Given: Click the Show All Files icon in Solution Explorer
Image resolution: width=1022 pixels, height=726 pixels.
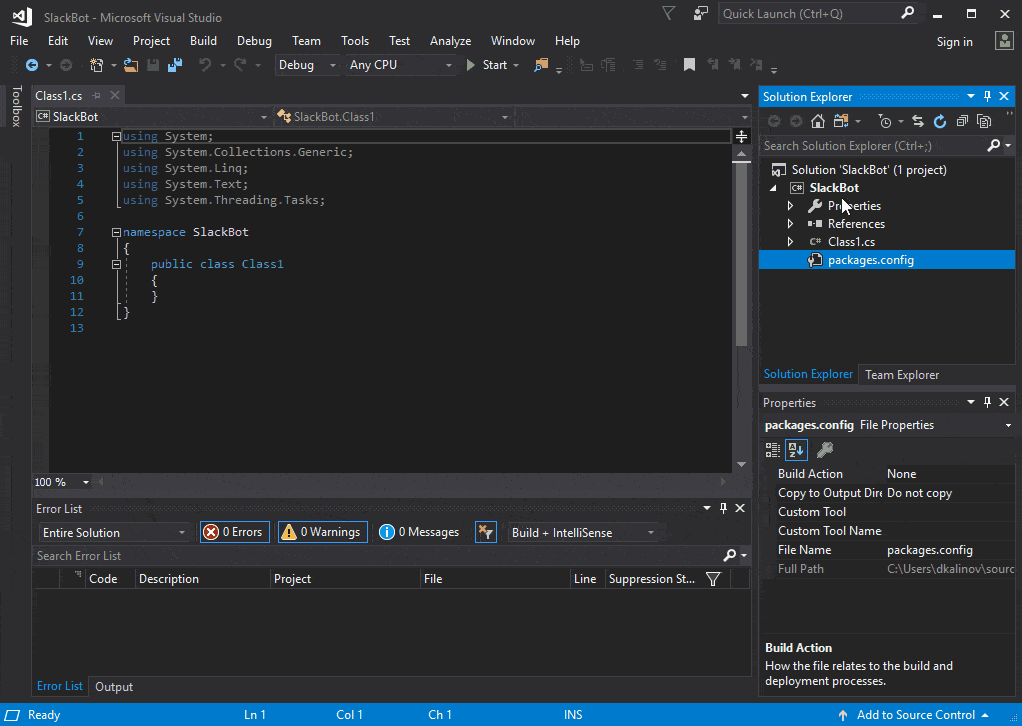Looking at the screenshot, I should click(x=984, y=121).
